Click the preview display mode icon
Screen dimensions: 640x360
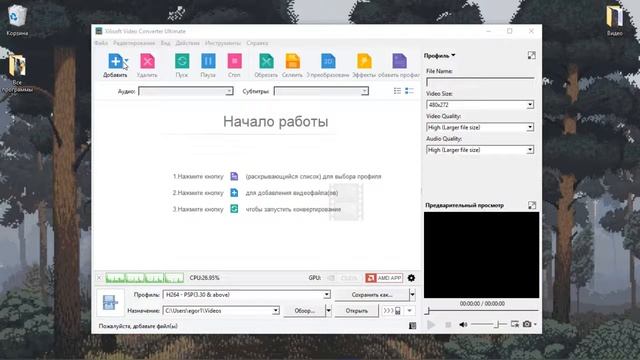(x=515, y=324)
